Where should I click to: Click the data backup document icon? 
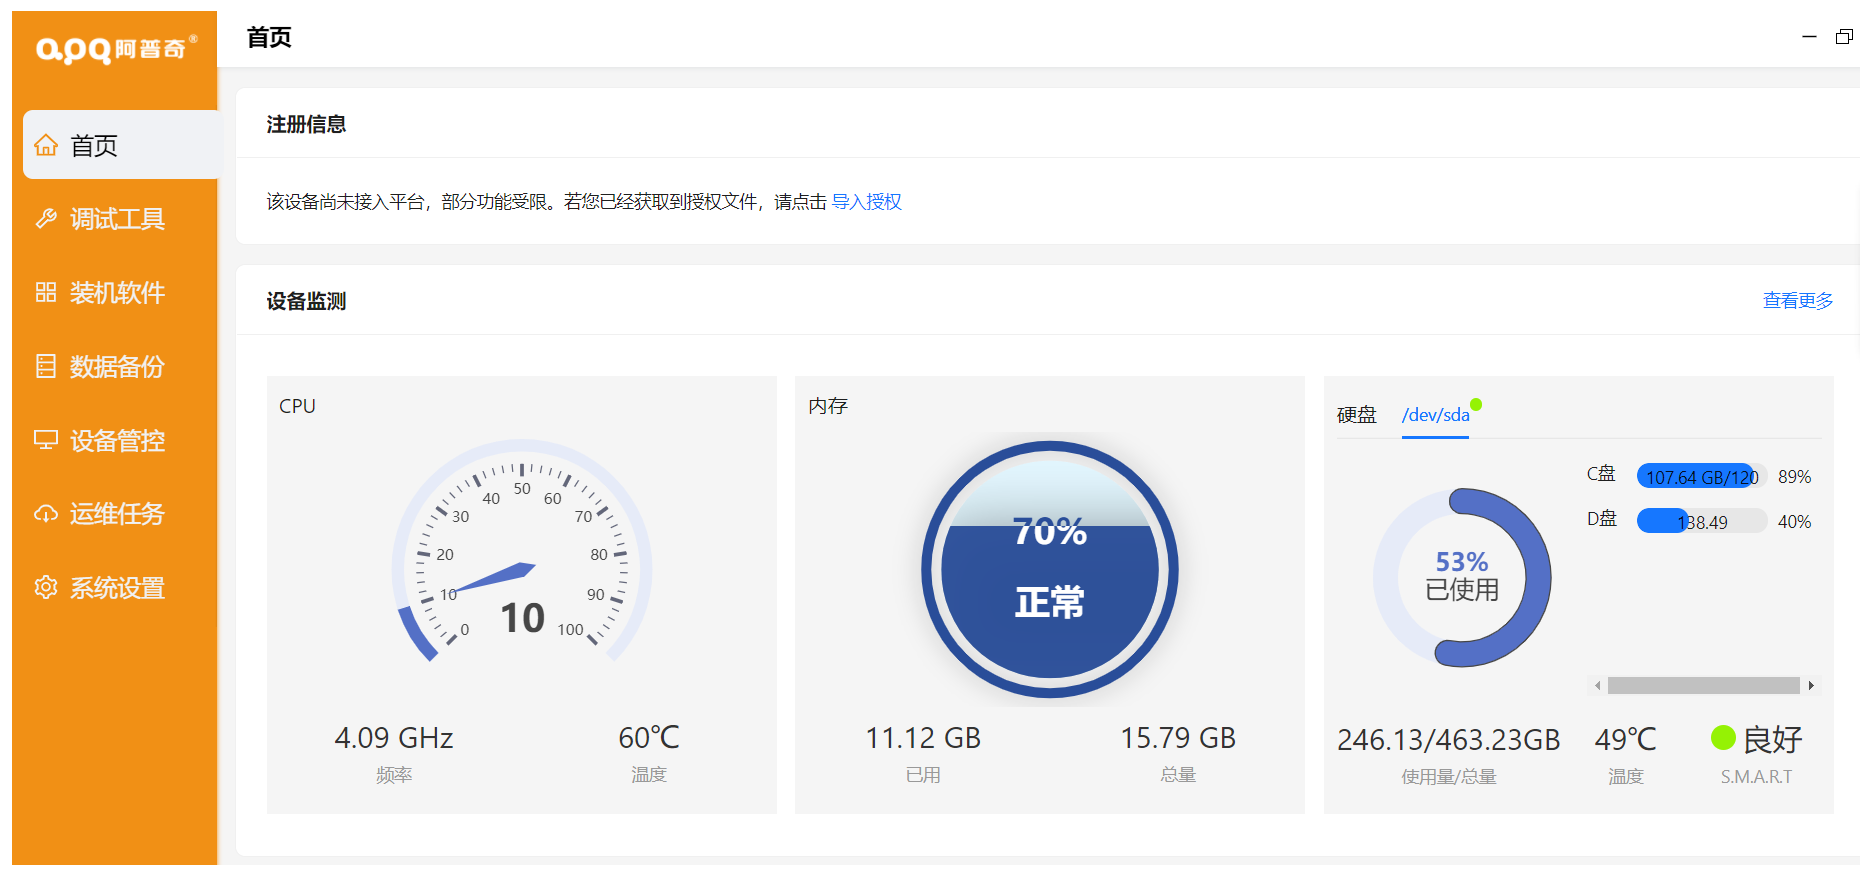tap(46, 367)
